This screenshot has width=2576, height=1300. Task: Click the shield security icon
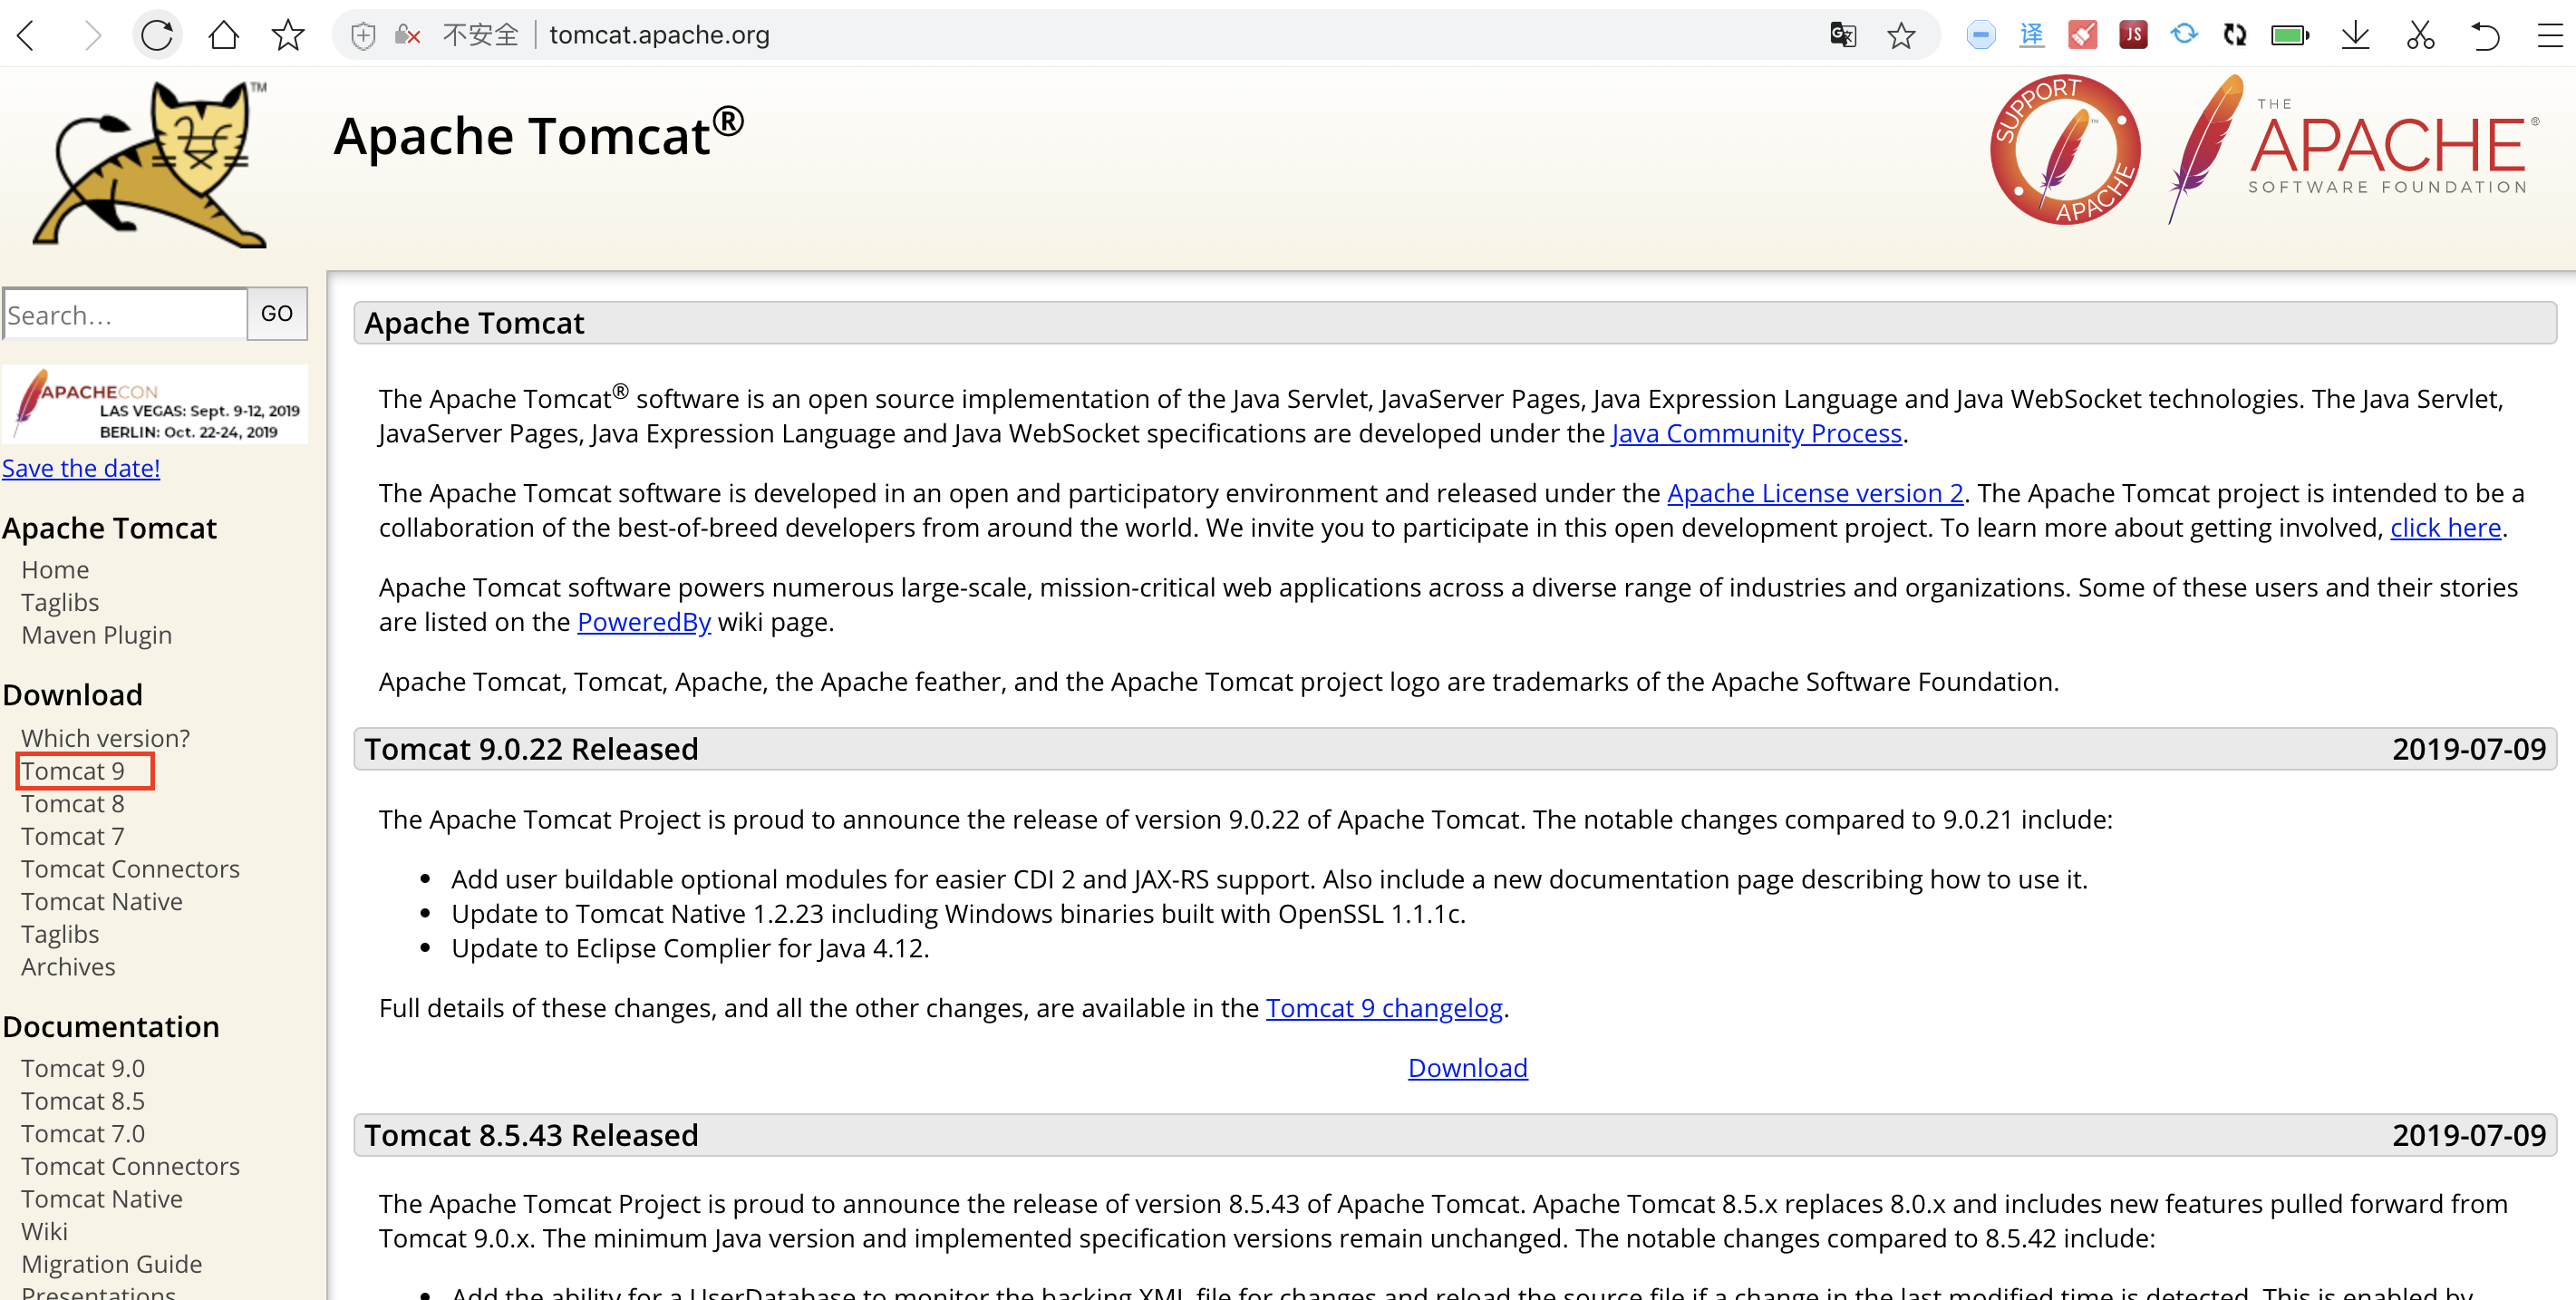363,36
